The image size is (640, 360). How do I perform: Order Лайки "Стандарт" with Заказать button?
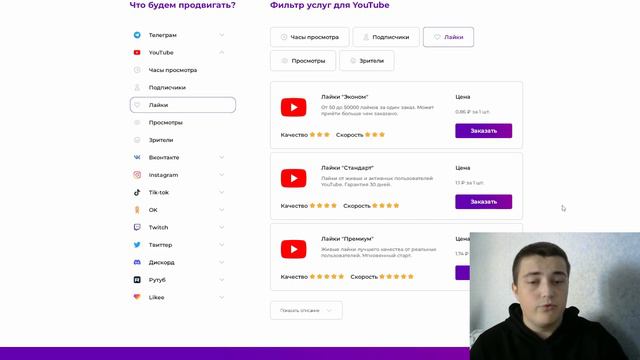[484, 202]
